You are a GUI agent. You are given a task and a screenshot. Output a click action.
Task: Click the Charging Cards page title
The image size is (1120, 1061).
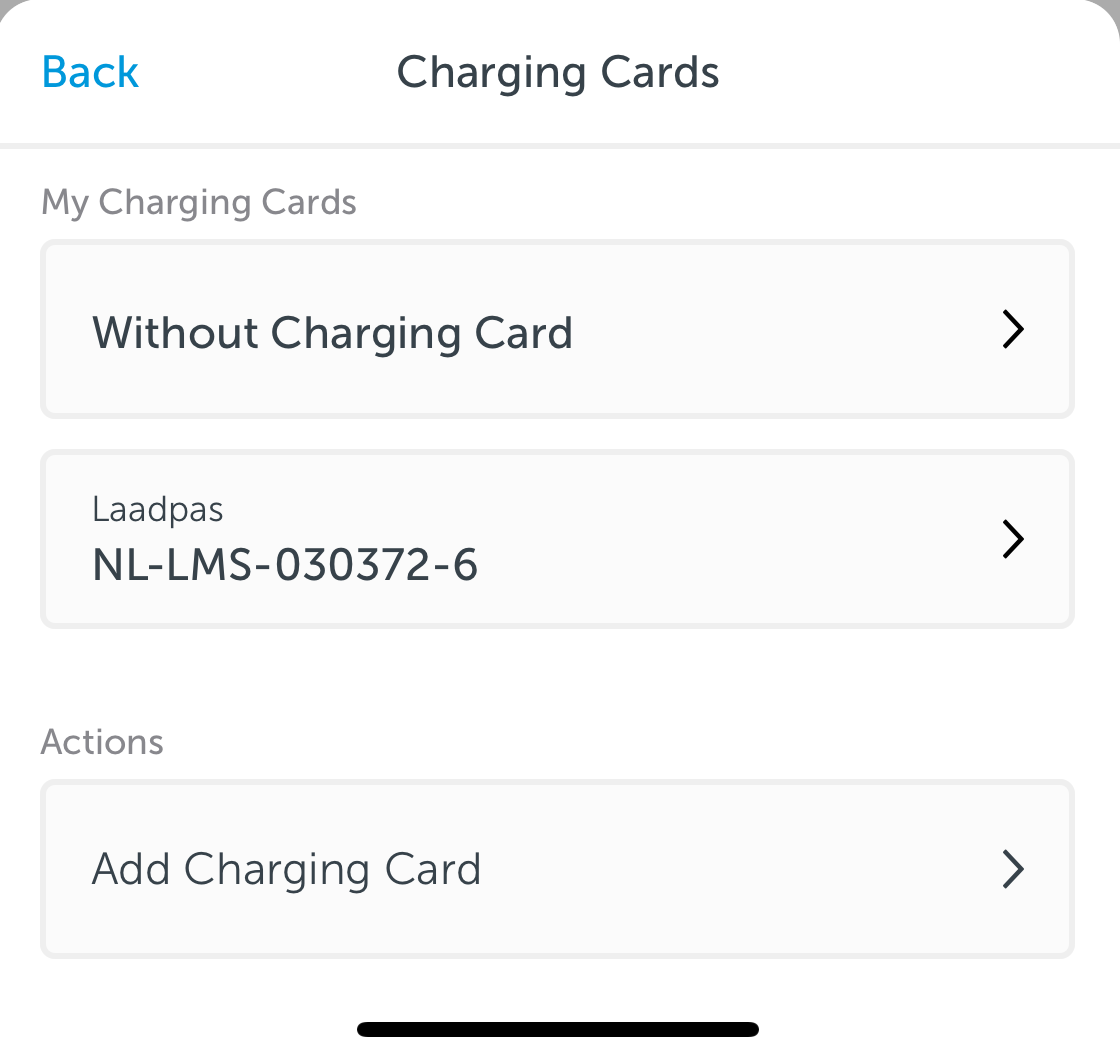pyautogui.click(x=558, y=74)
